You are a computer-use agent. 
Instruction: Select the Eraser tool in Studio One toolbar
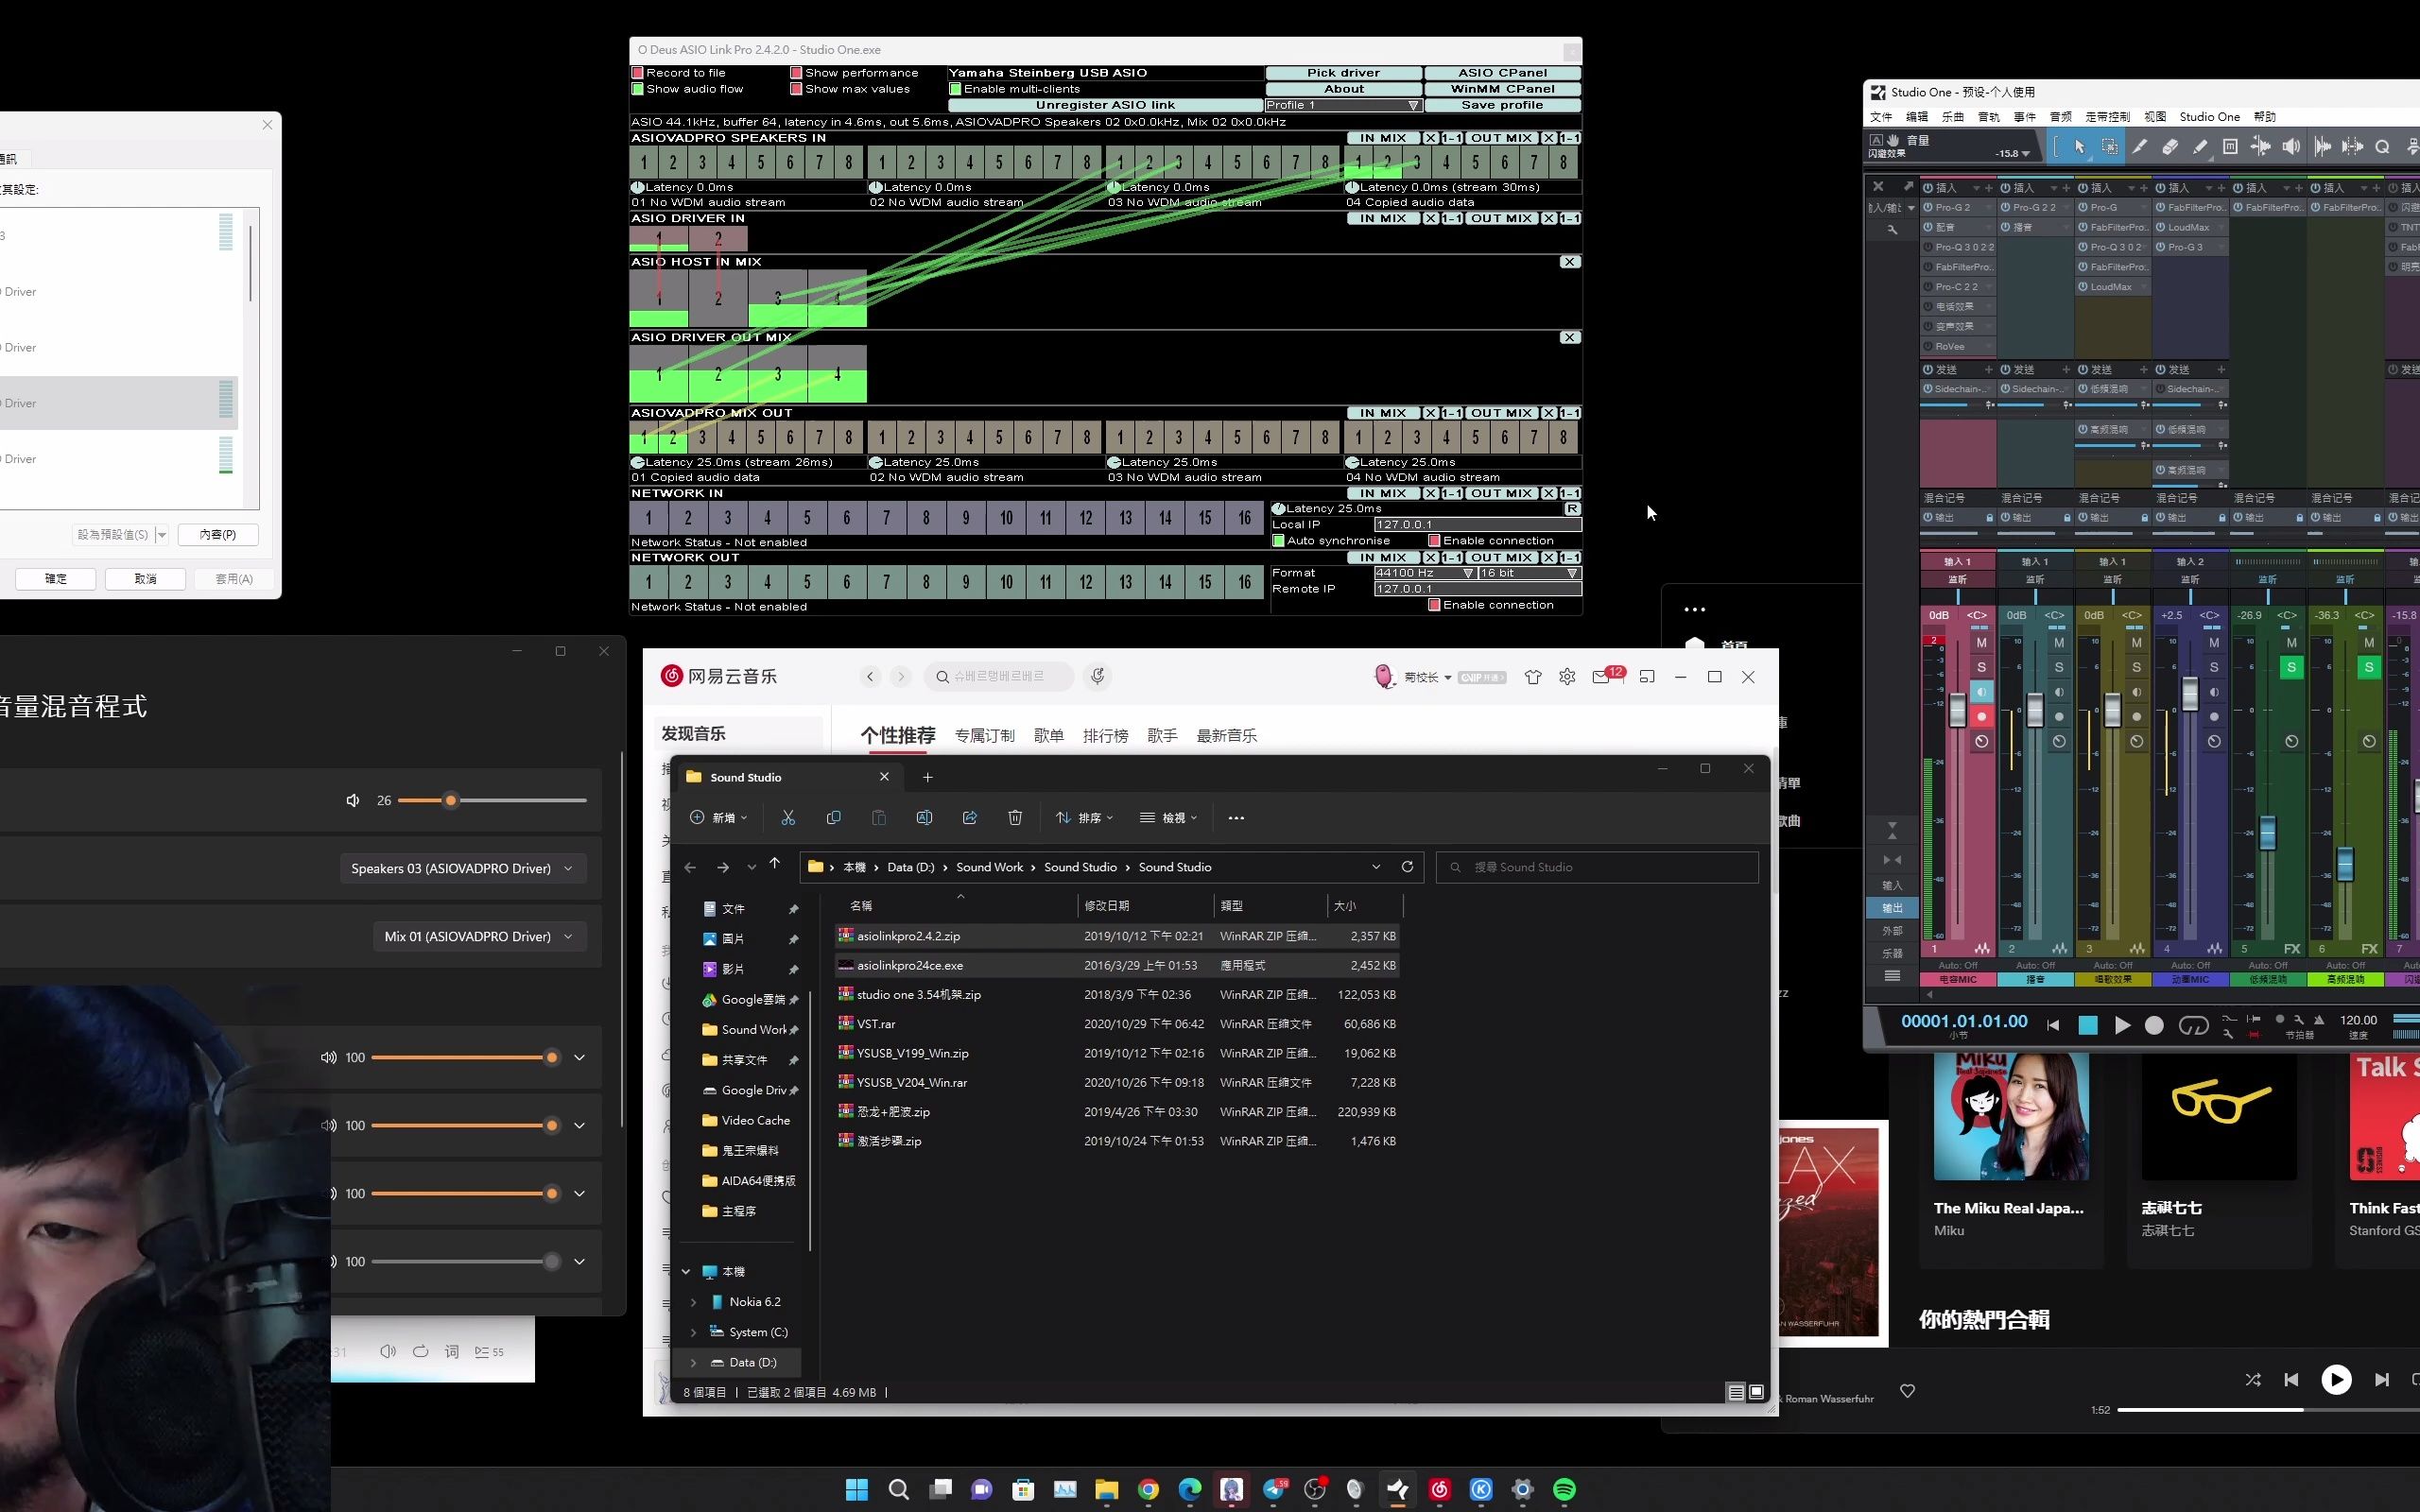pyautogui.click(x=2170, y=147)
